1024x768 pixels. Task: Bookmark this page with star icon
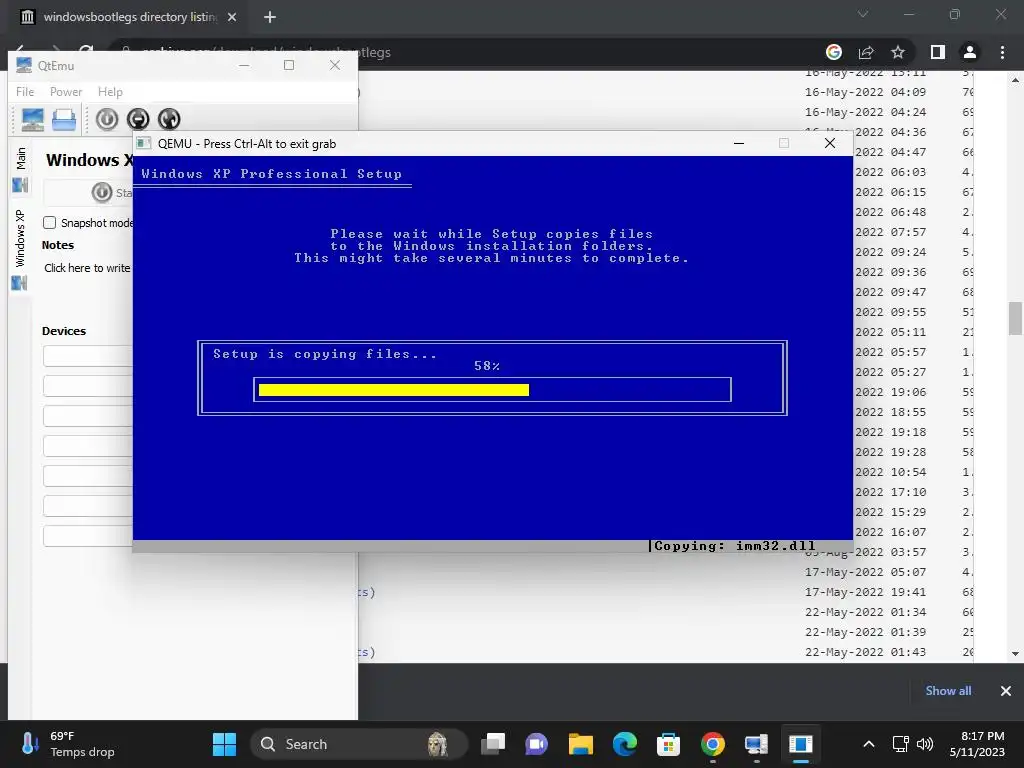[x=898, y=52]
